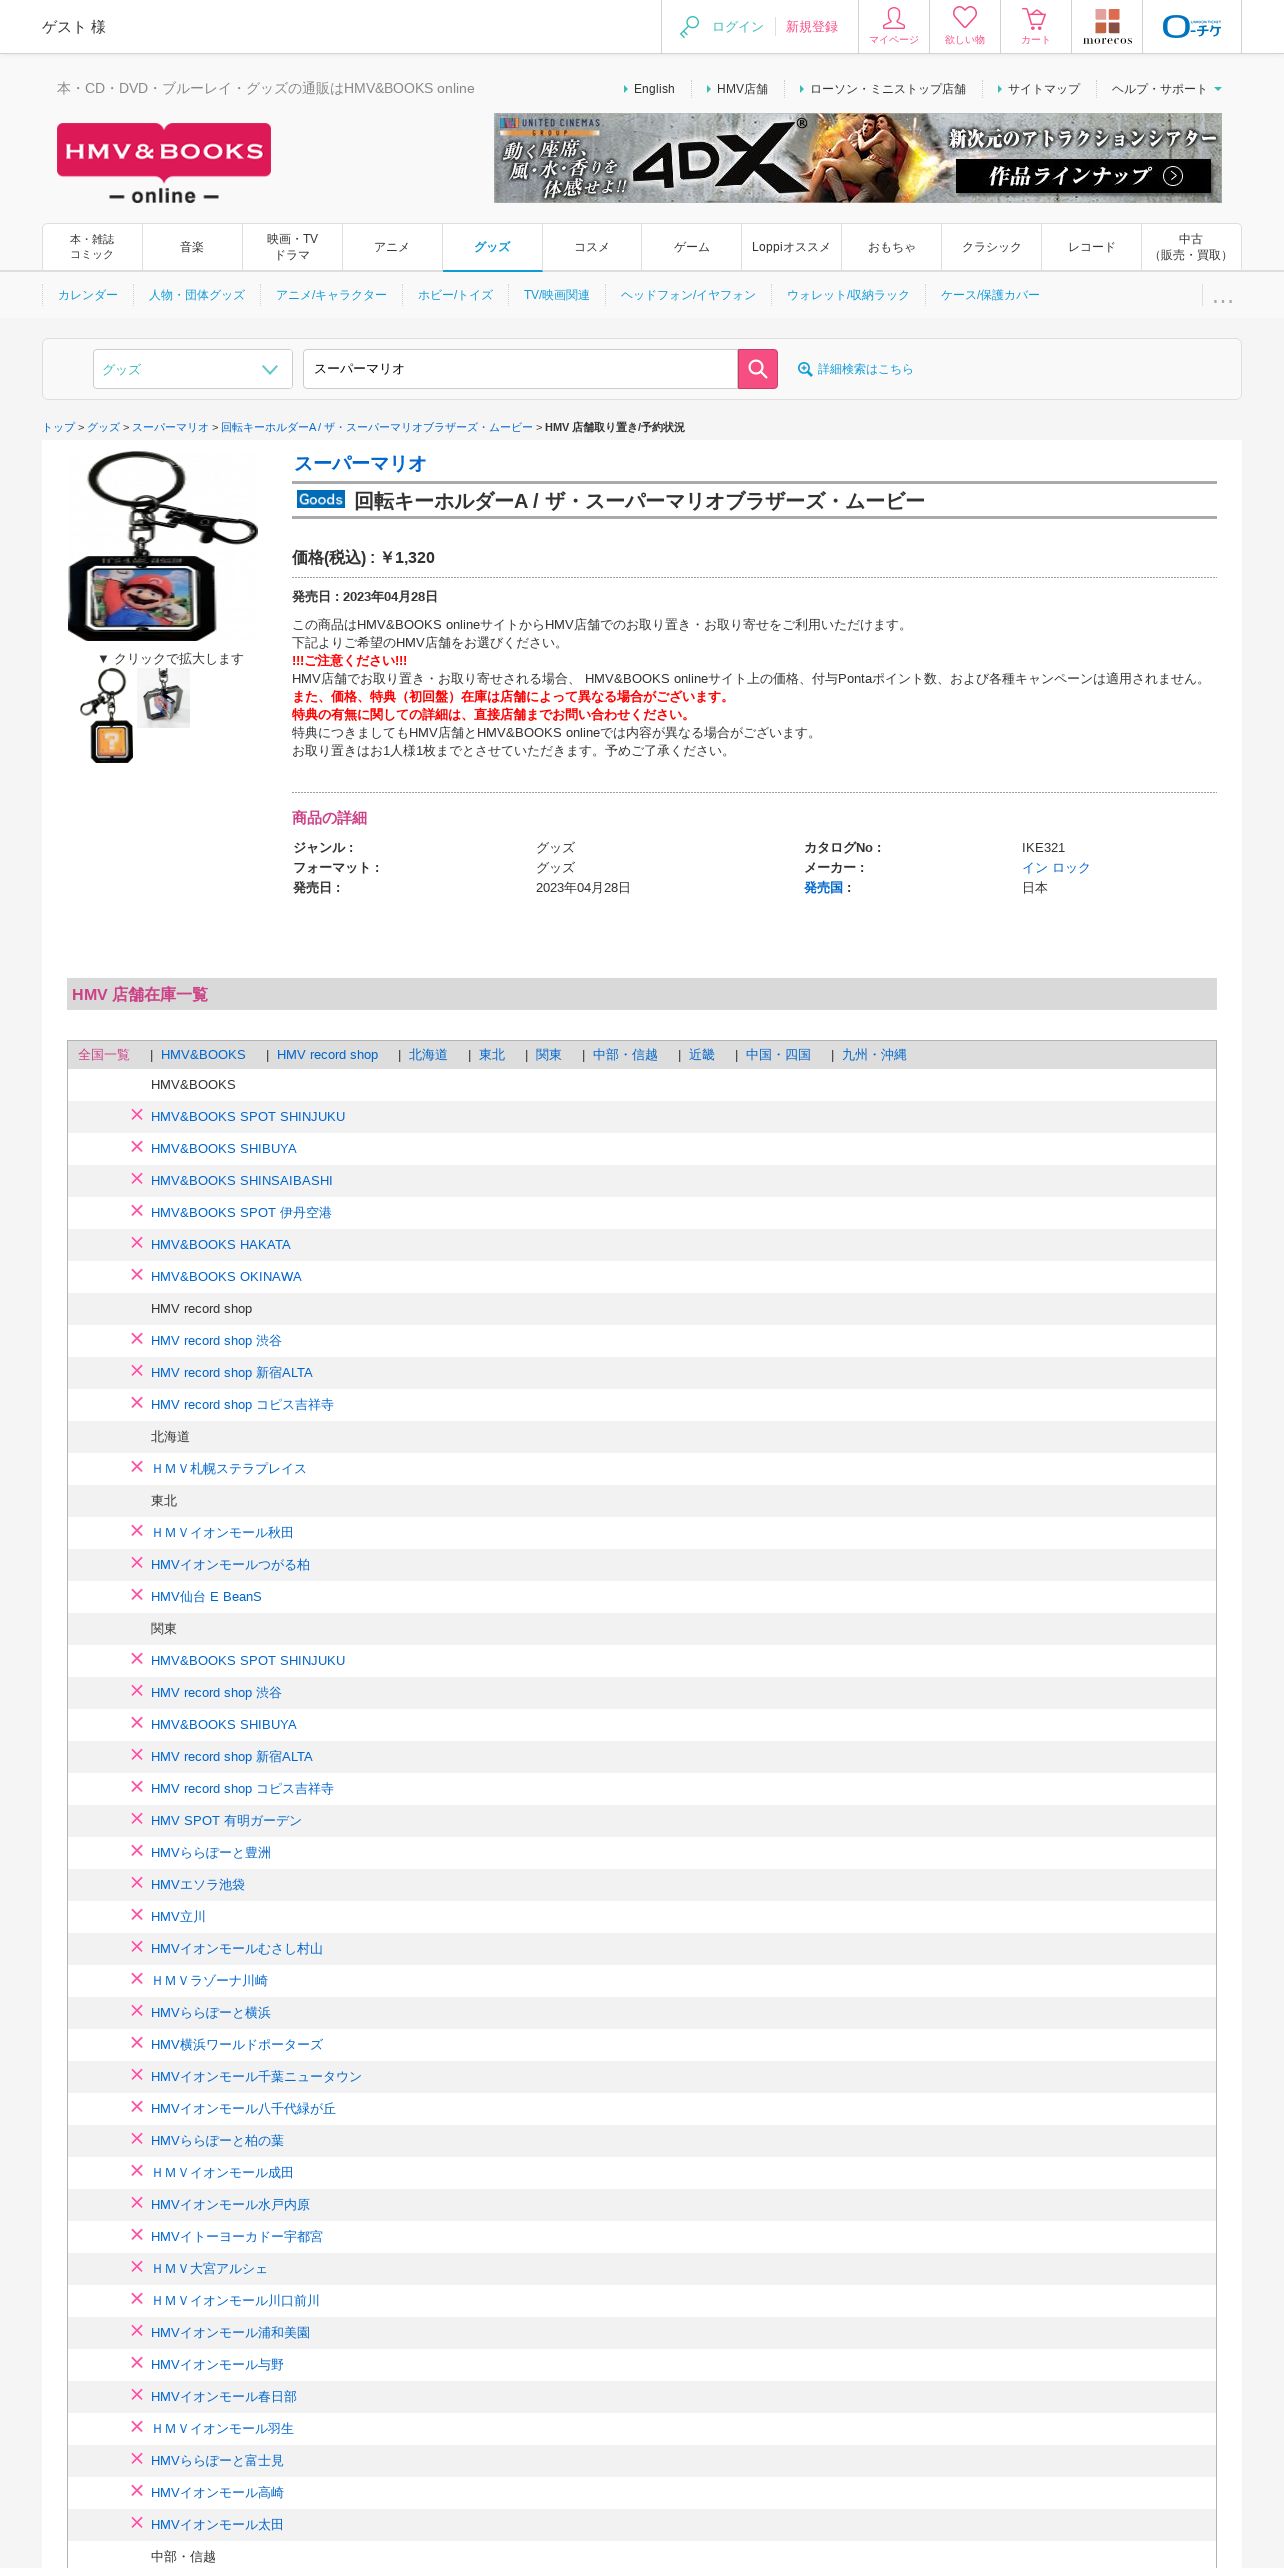Open the ゲーム tab
The height and width of the screenshot is (2568, 1284).
click(x=692, y=247)
